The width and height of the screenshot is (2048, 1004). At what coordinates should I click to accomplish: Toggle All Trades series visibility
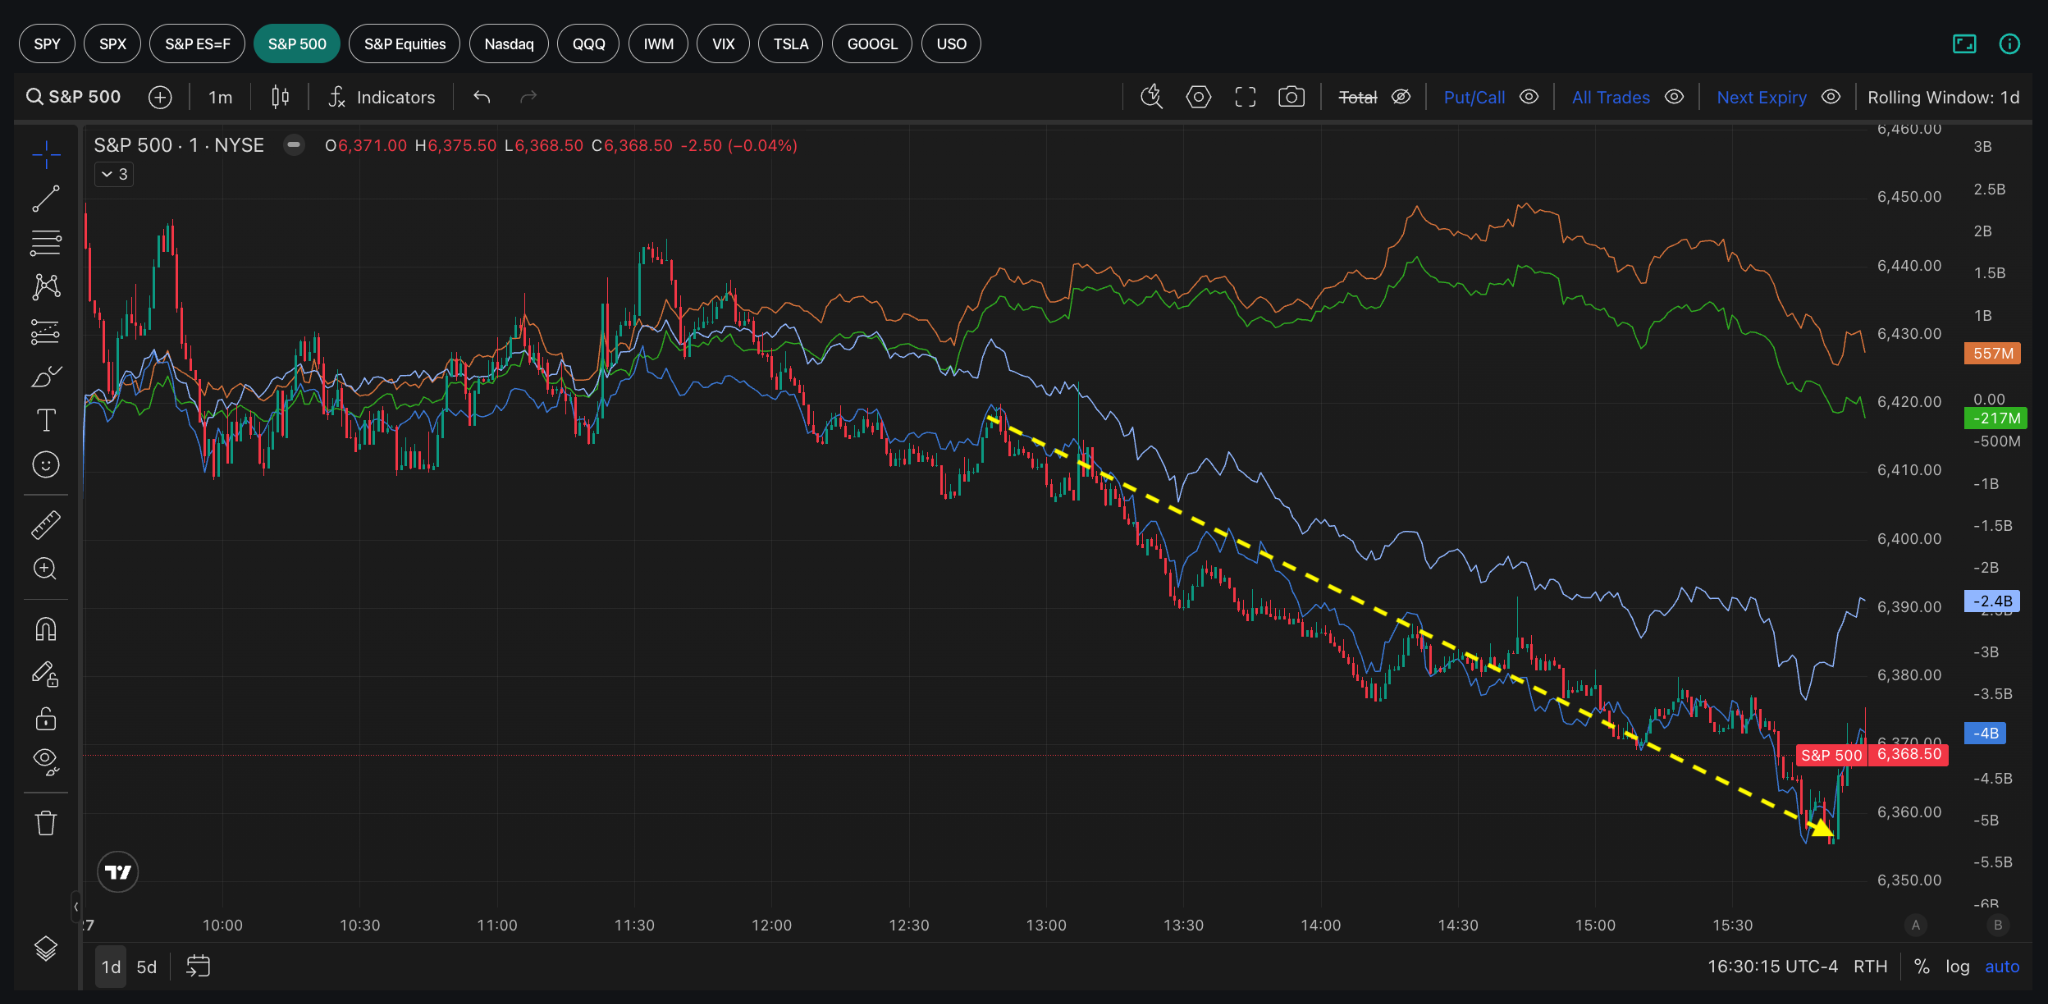[1674, 97]
